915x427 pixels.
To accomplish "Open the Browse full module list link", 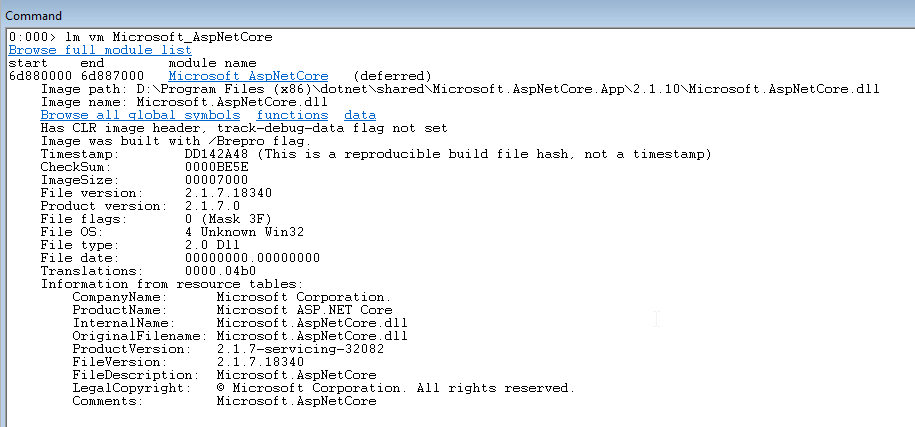I will 100,50.
